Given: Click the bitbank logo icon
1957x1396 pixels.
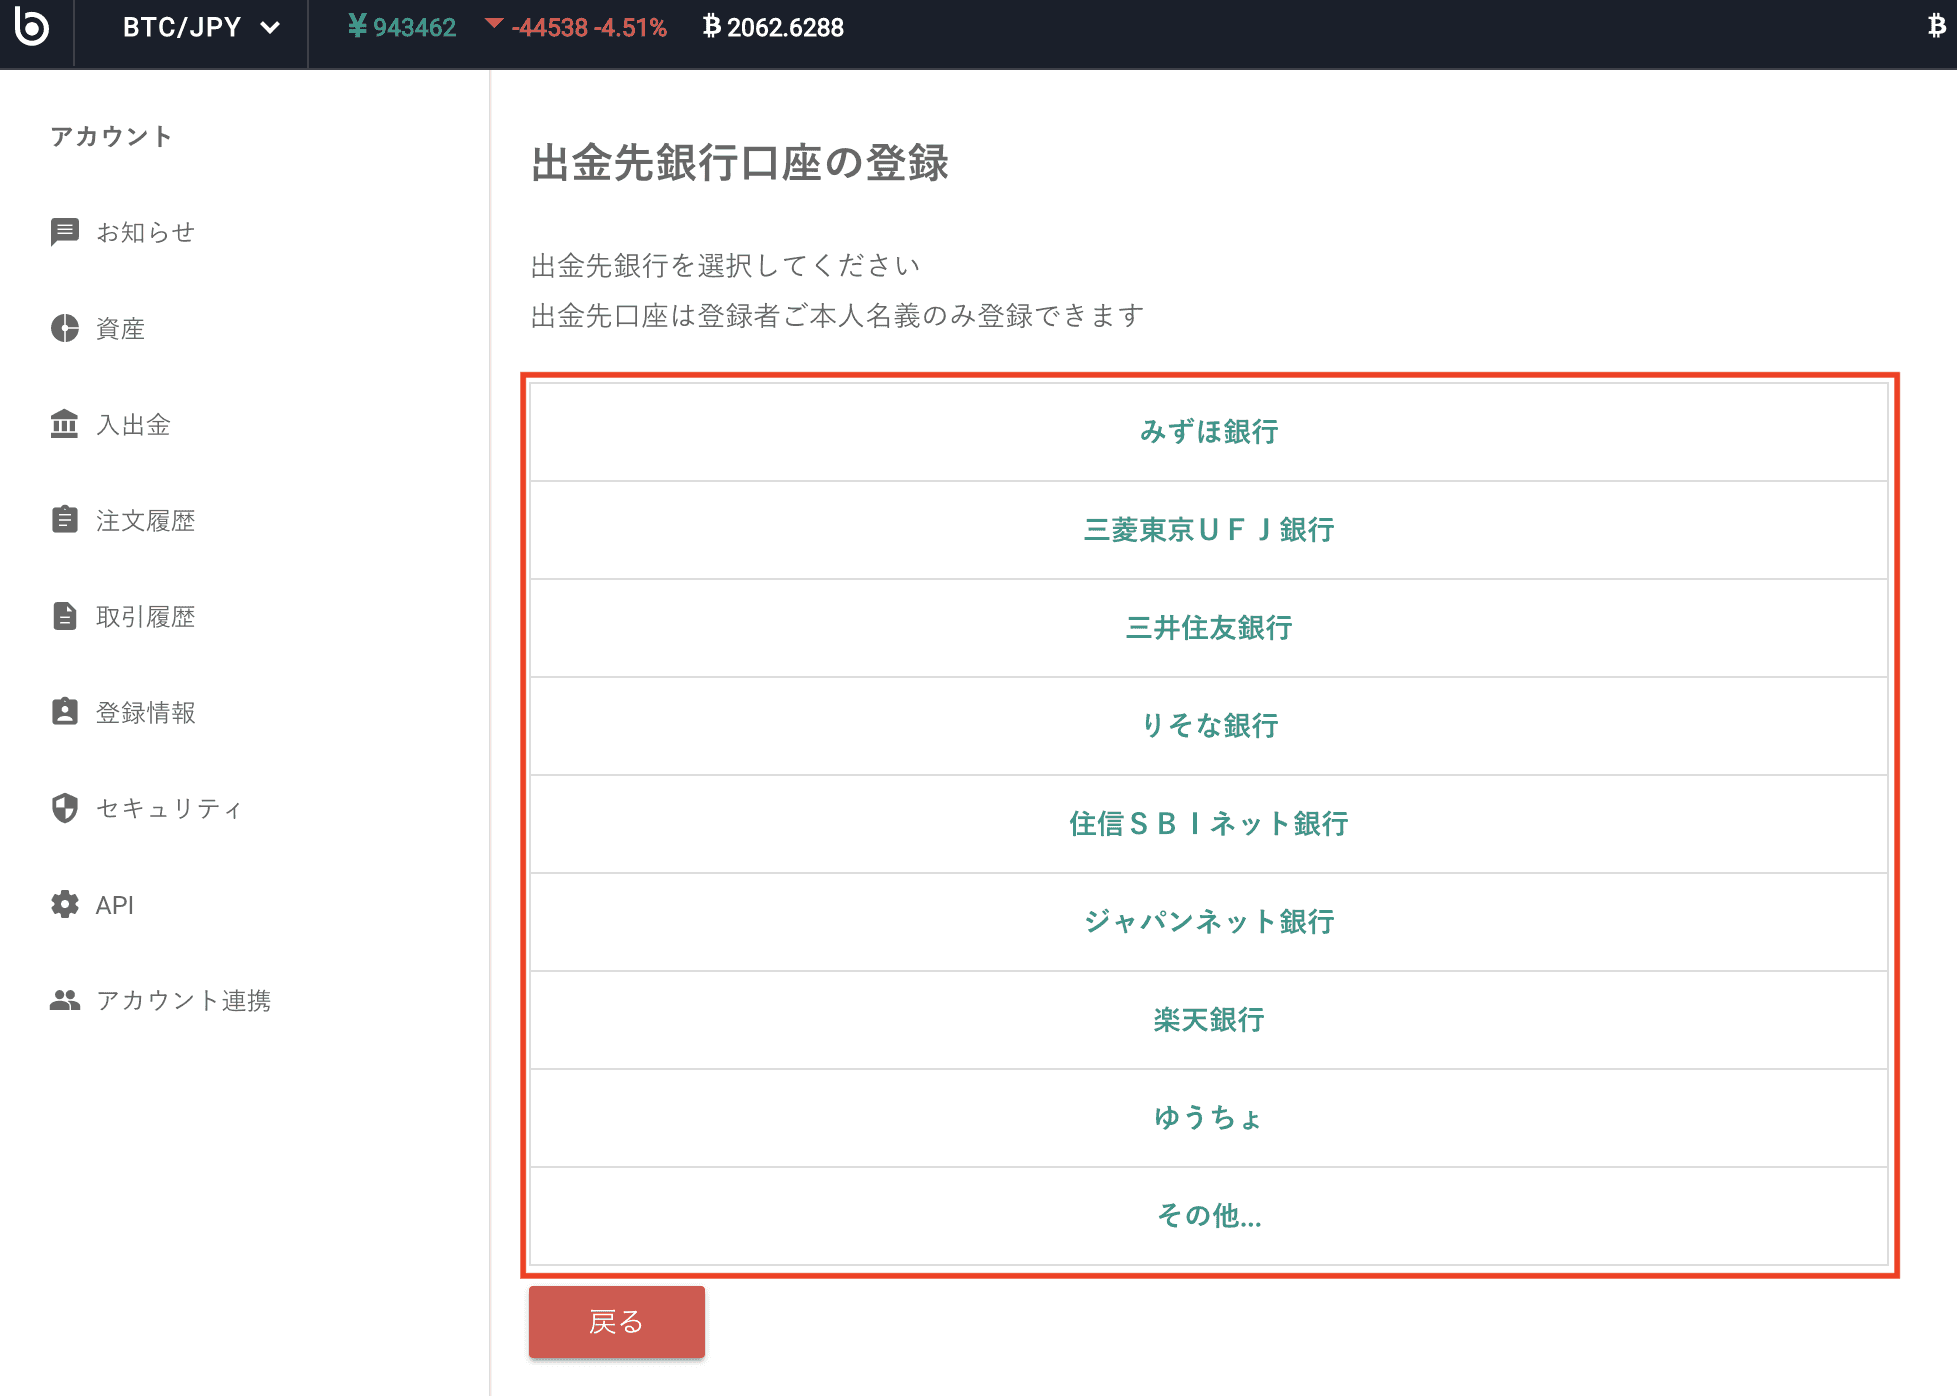Looking at the screenshot, I should tap(32, 27).
